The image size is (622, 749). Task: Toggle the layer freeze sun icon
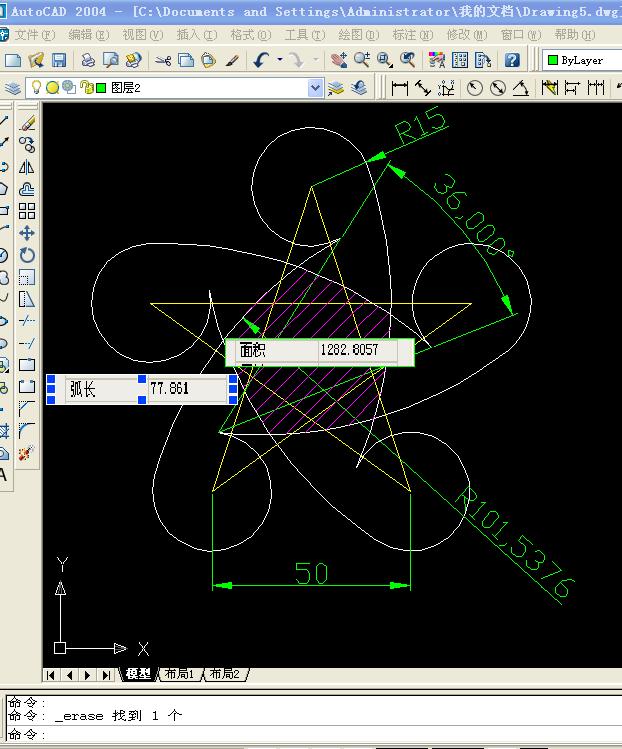(x=52, y=87)
